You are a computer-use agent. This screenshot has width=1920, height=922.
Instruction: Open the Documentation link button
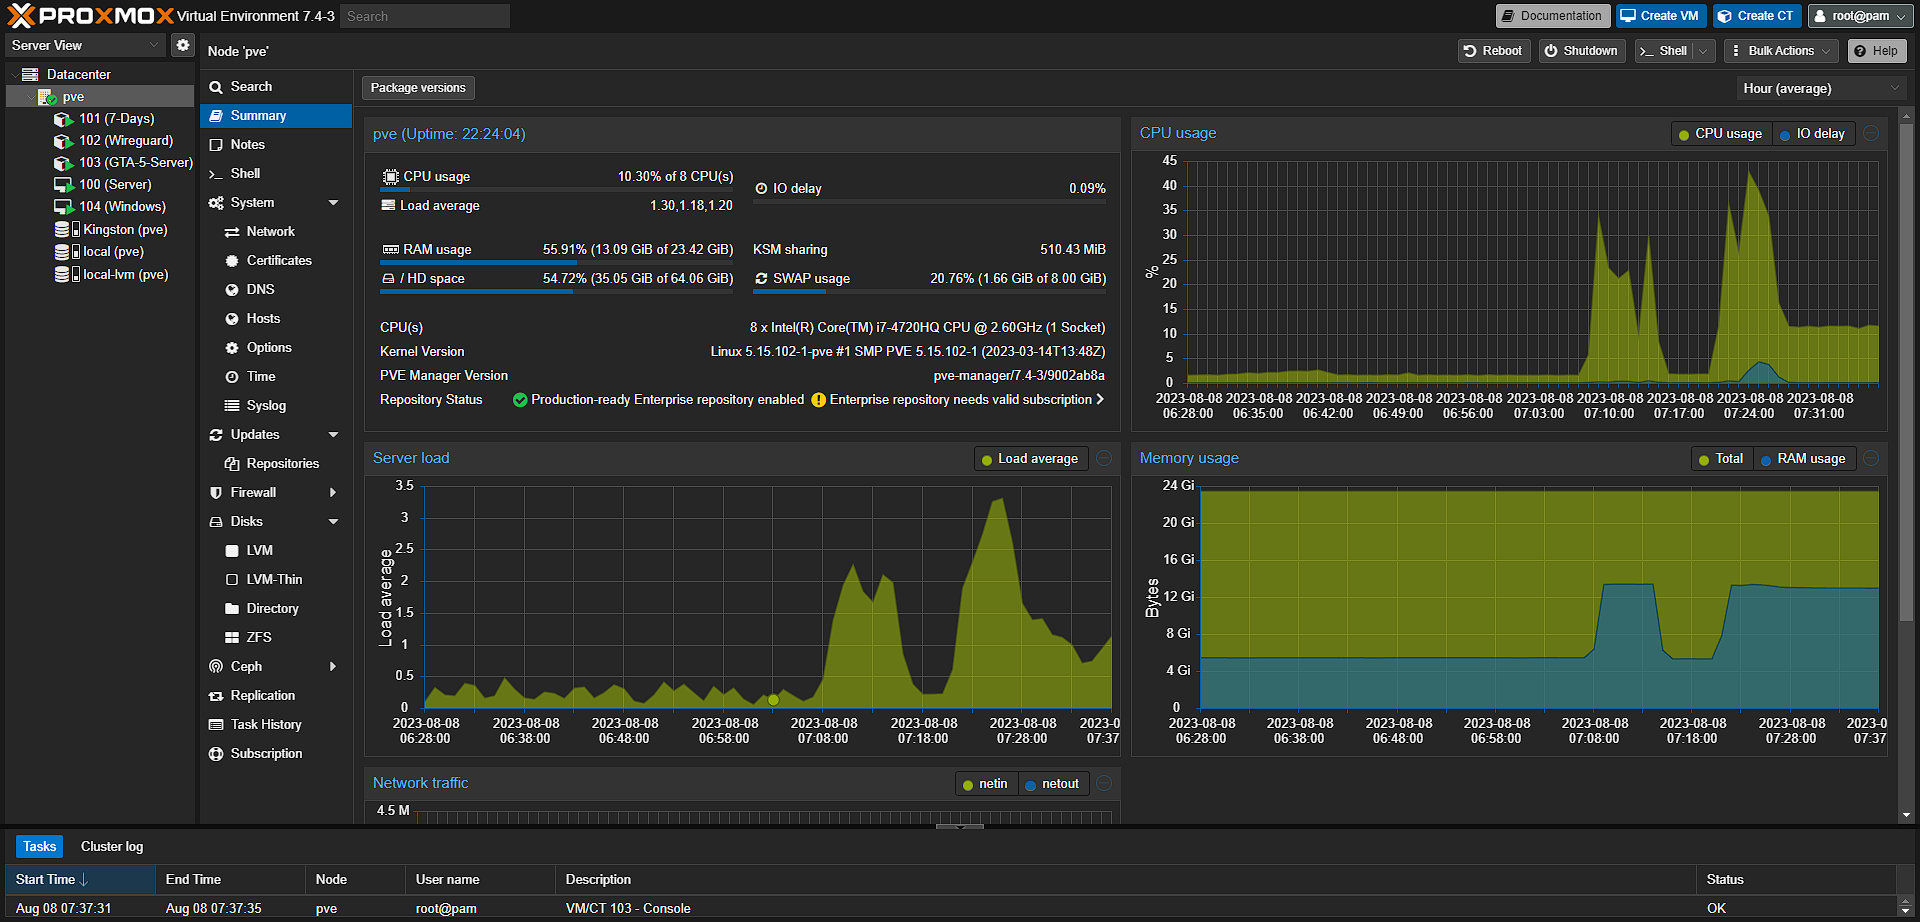point(1553,16)
